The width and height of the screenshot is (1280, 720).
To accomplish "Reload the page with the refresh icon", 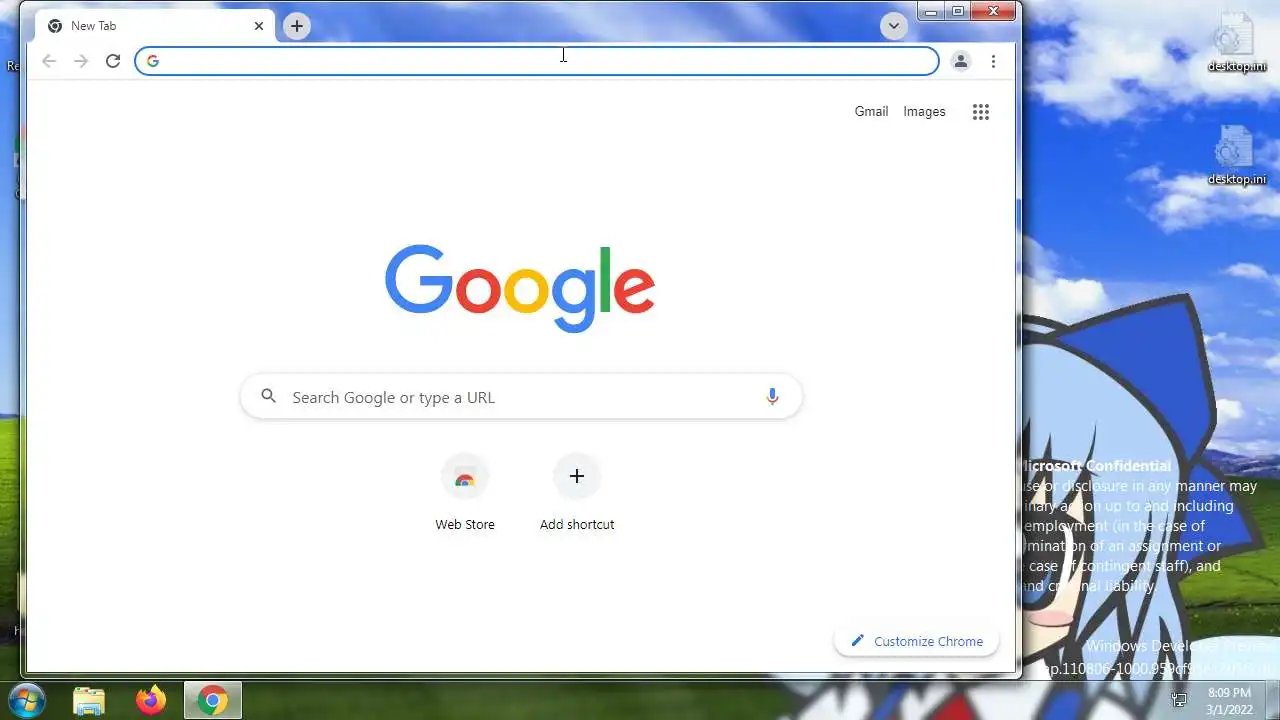I will pos(113,61).
